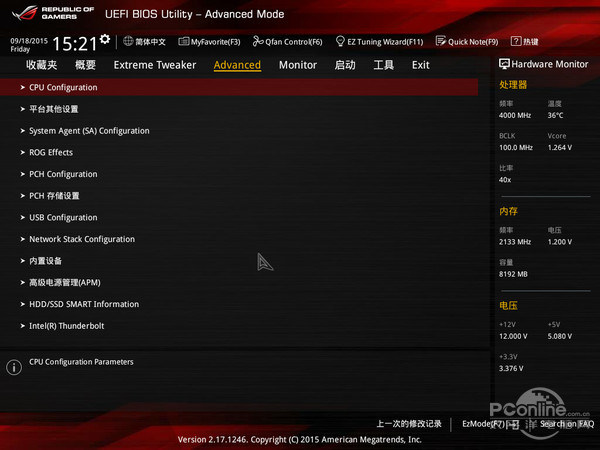Click the 3.376 V reading

[511, 368]
